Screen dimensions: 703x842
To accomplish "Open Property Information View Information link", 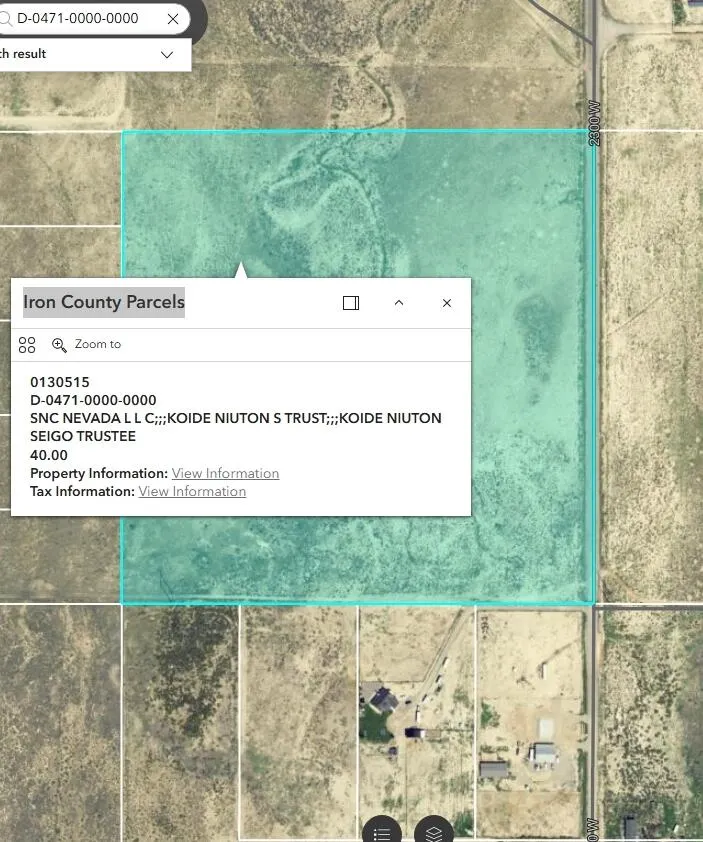I will 225,473.
